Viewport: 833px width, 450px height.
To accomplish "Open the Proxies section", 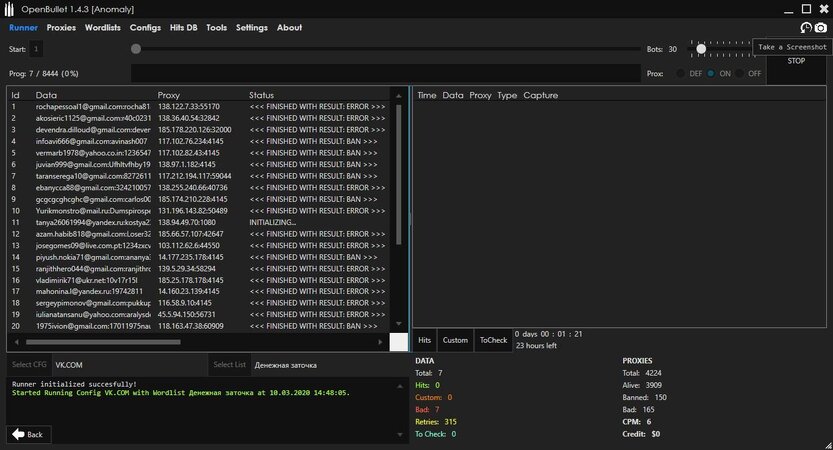I will pyautogui.click(x=61, y=28).
